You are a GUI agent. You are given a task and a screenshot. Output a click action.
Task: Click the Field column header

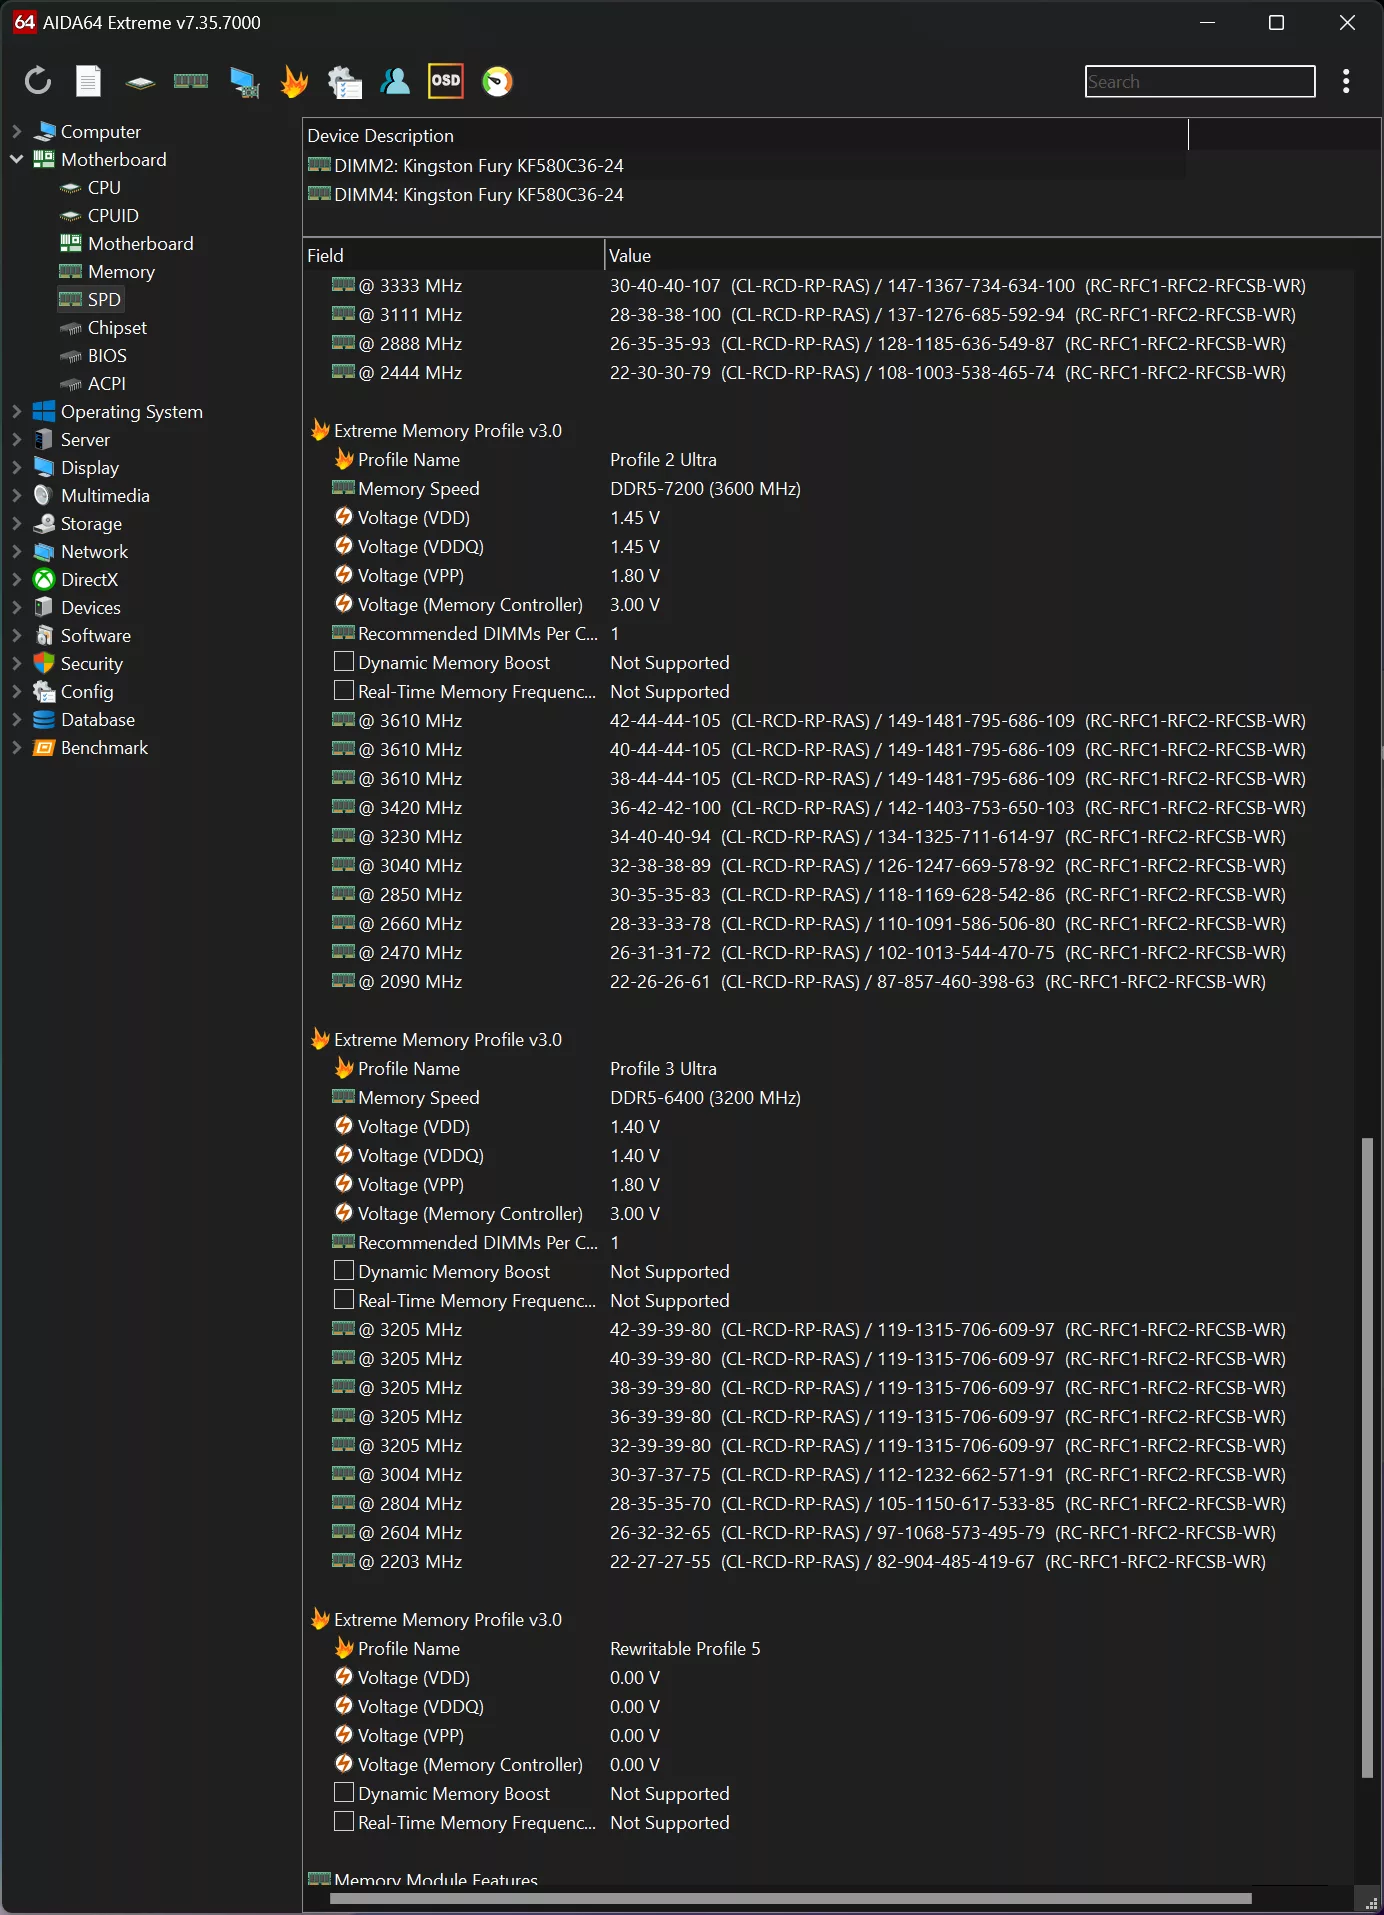453,256
